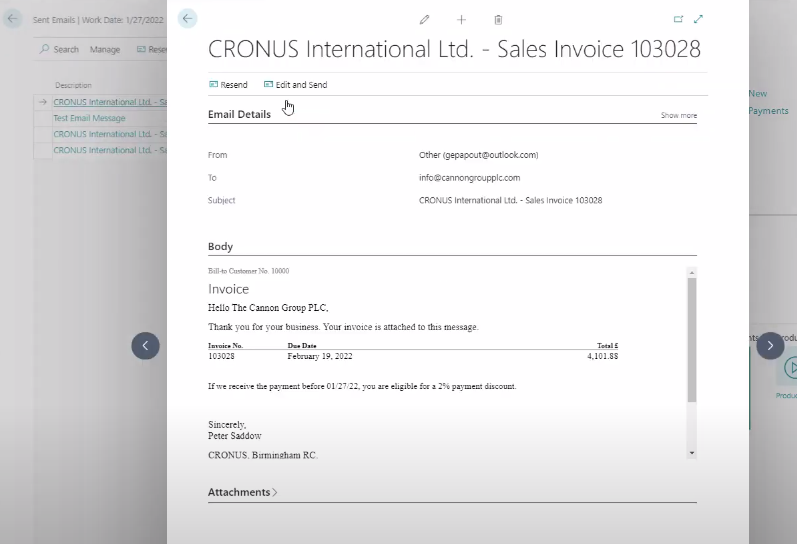Click the due date February 19, 2022
The height and width of the screenshot is (544, 797).
(x=320, y=356)
